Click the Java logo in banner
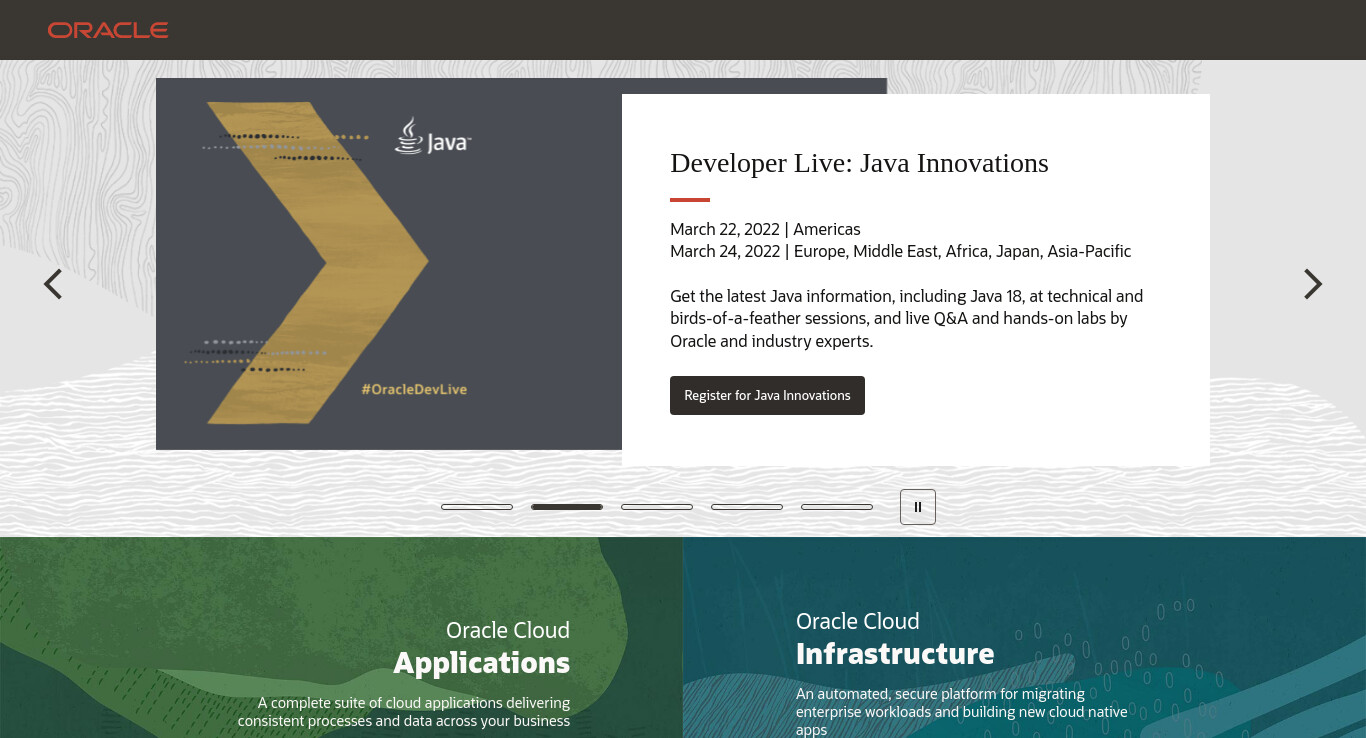Viewport: 1366px width, 738px height. (432, 136)
